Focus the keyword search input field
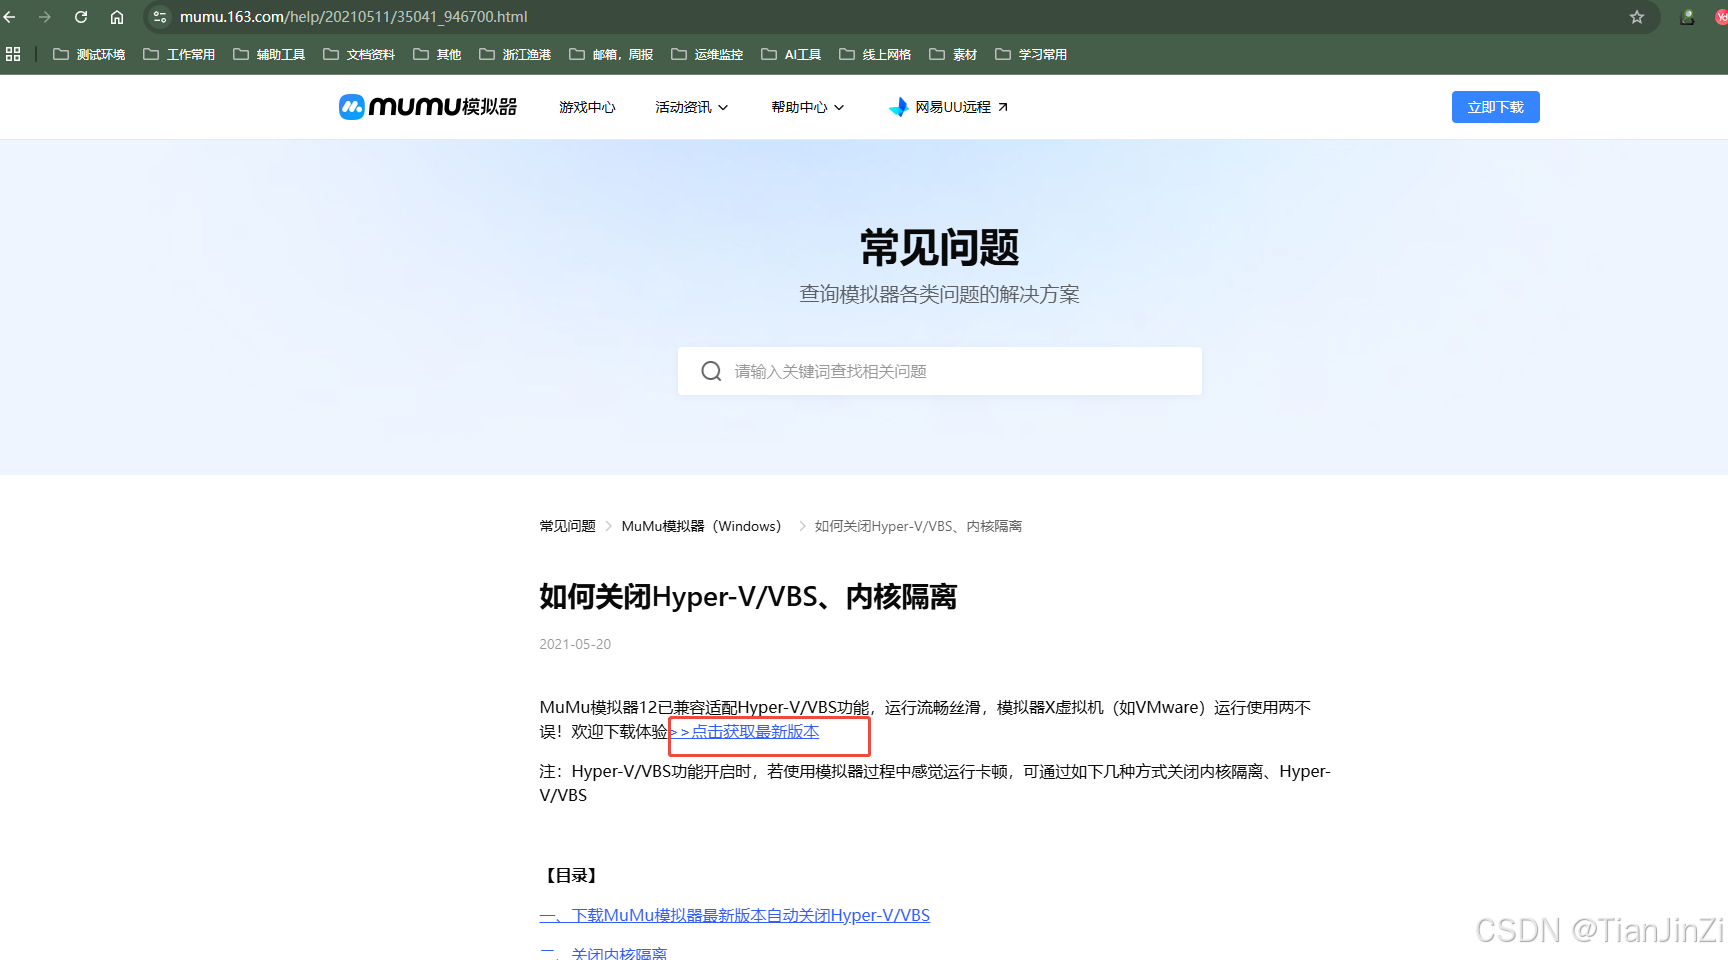The image size is (1728, 960). click(940, 371)
